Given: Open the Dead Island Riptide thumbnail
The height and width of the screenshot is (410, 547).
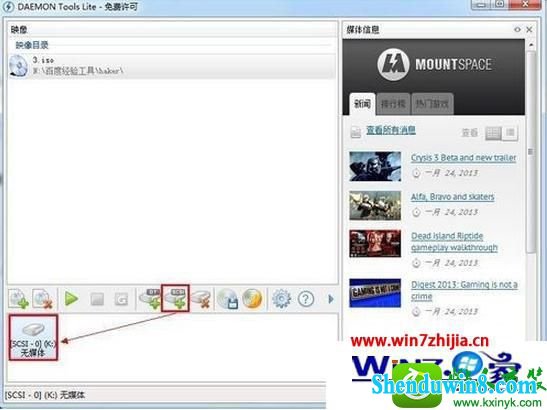Looking at the screenshot, I should tap(375, 243).
